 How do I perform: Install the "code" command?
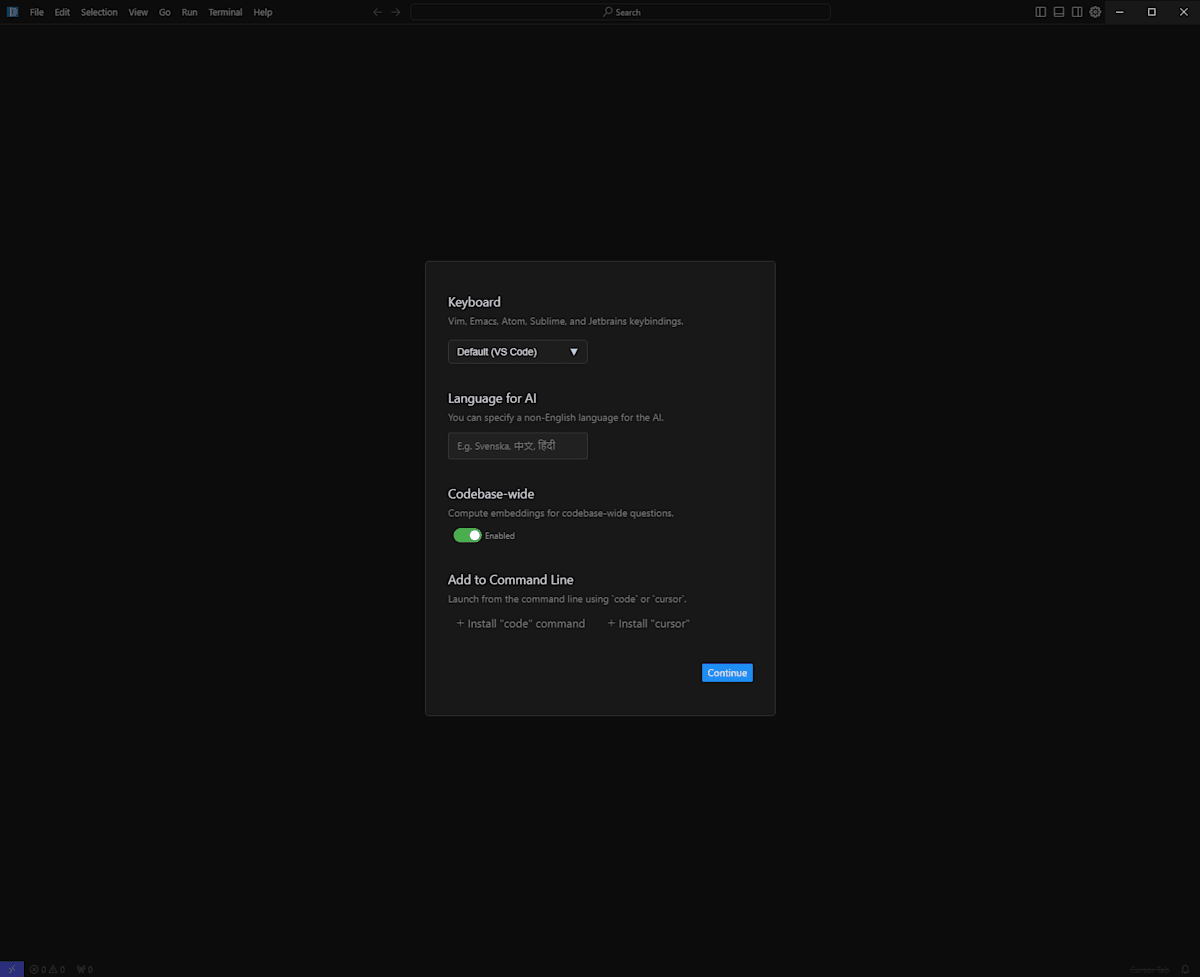520,623
